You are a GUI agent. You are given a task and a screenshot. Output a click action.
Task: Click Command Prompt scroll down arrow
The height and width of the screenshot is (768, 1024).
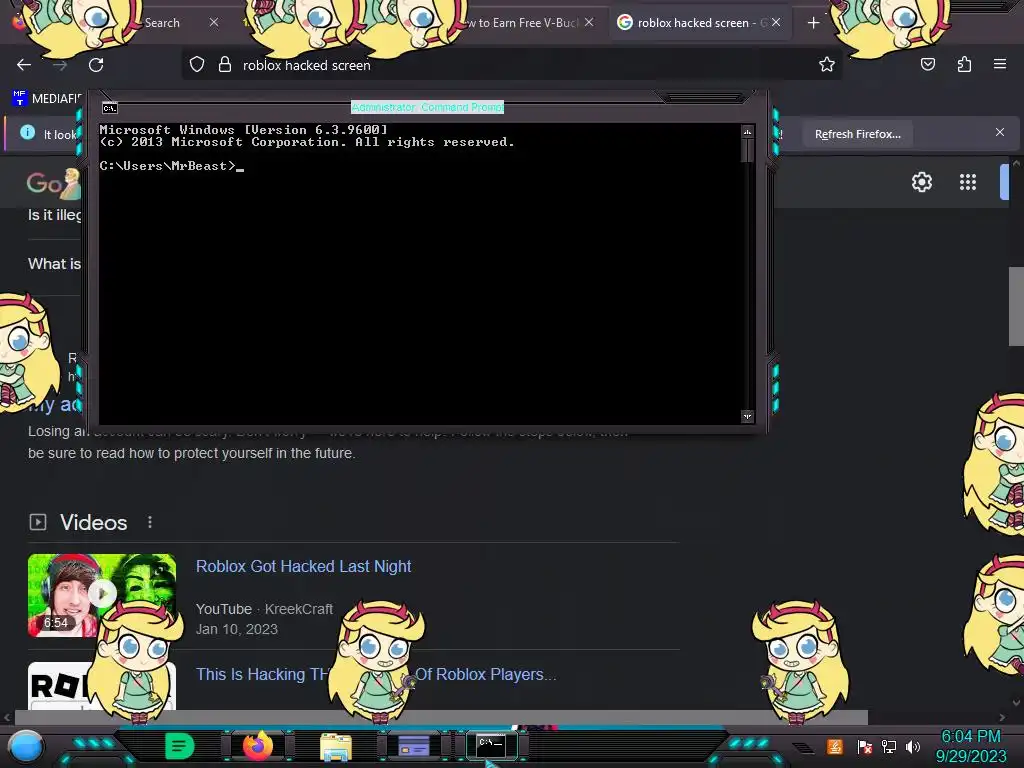(x=747, y=416)
